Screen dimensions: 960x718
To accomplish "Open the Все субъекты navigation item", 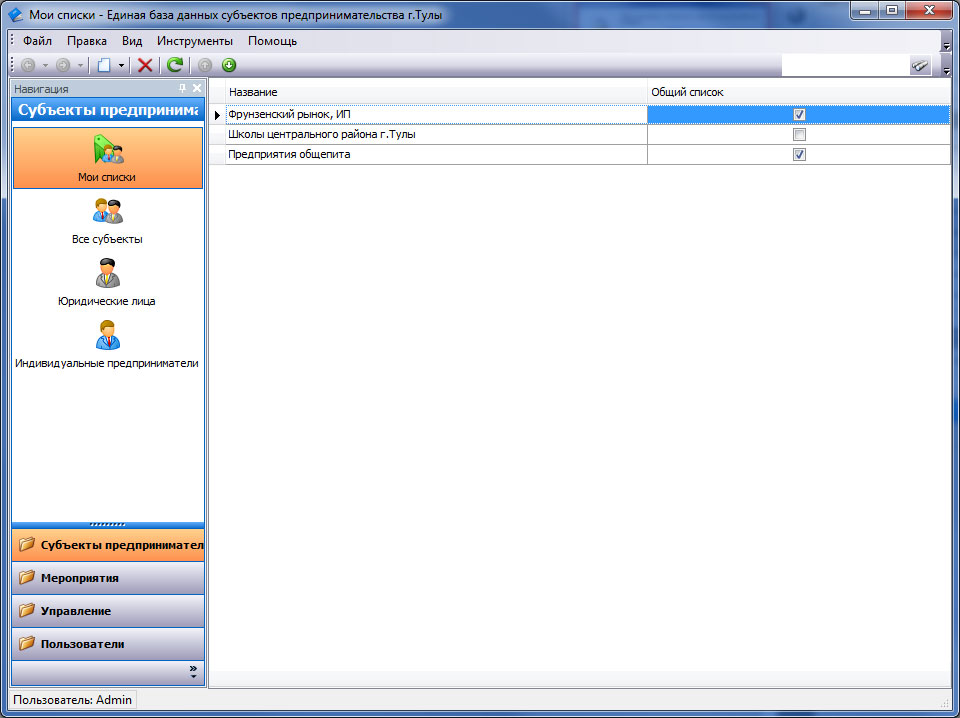I will point(108,220).
